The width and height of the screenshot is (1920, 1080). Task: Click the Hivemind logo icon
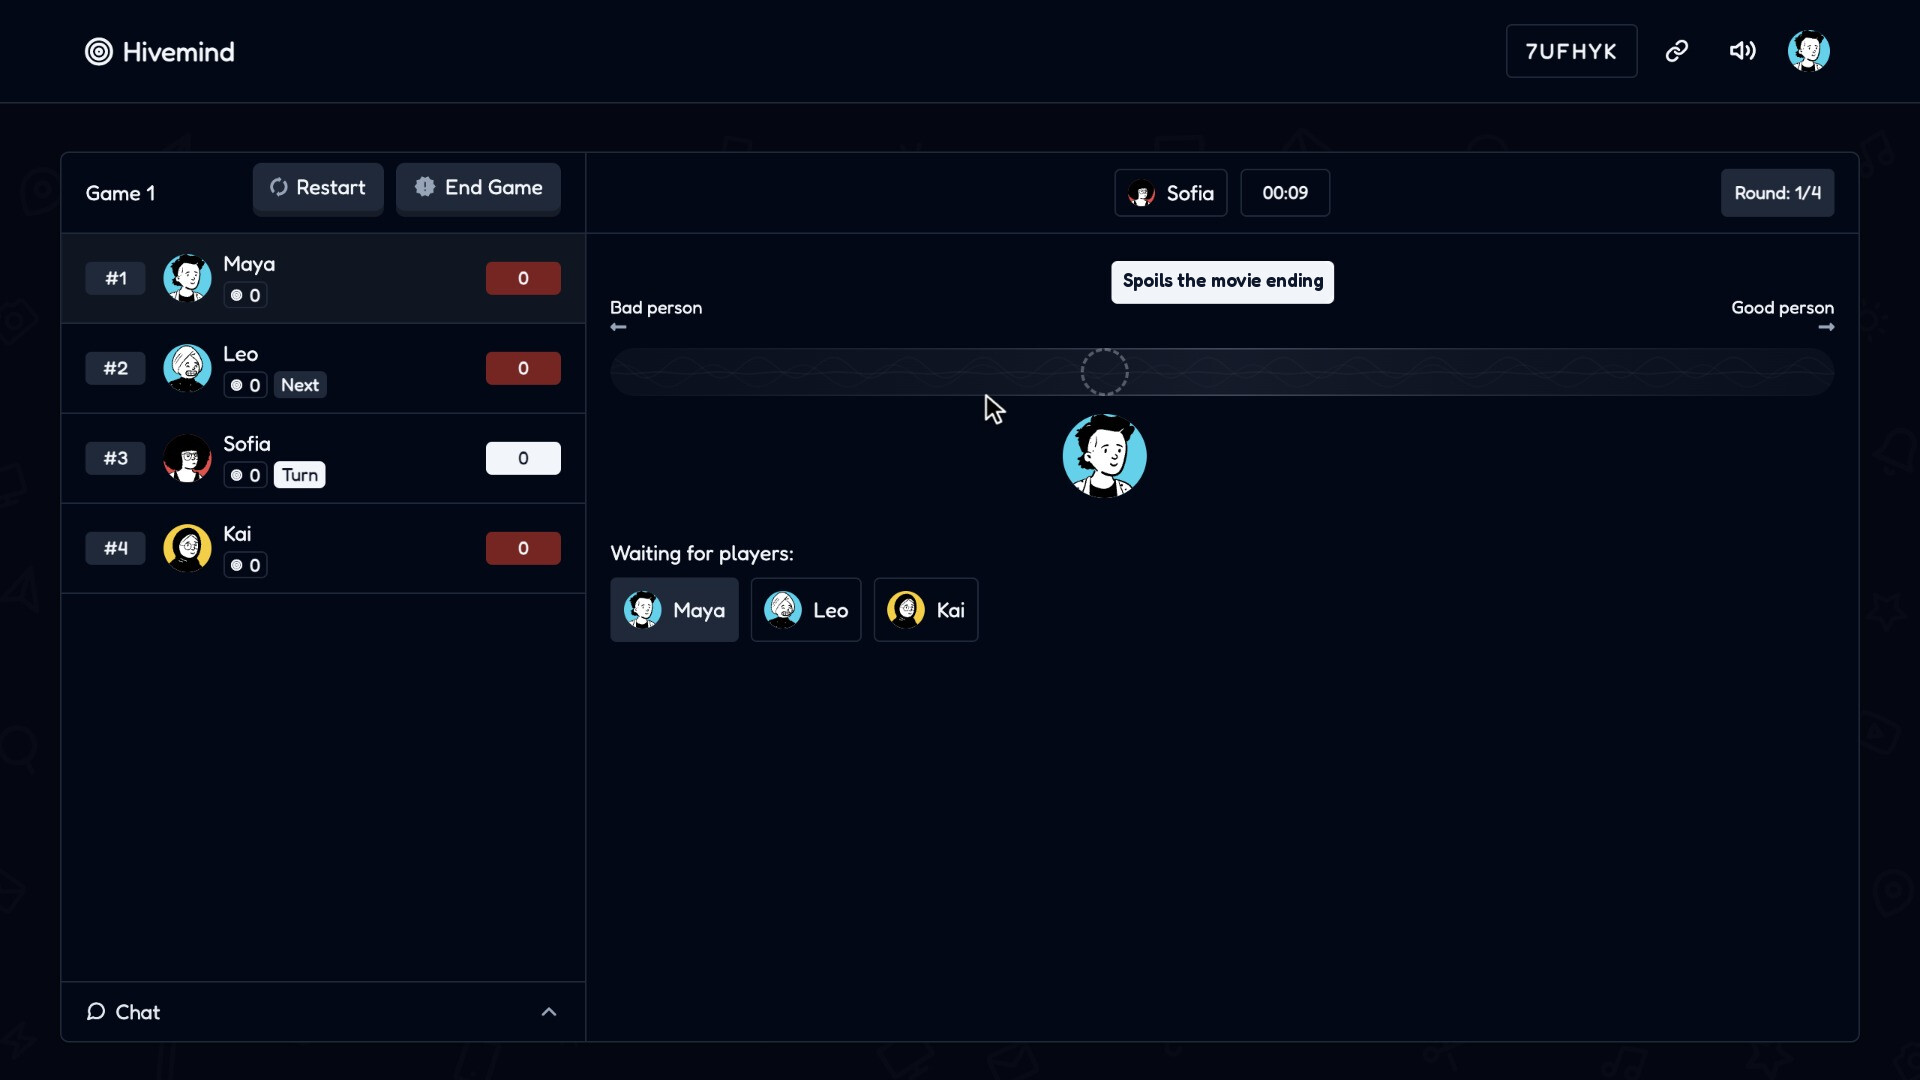[99, 51]
